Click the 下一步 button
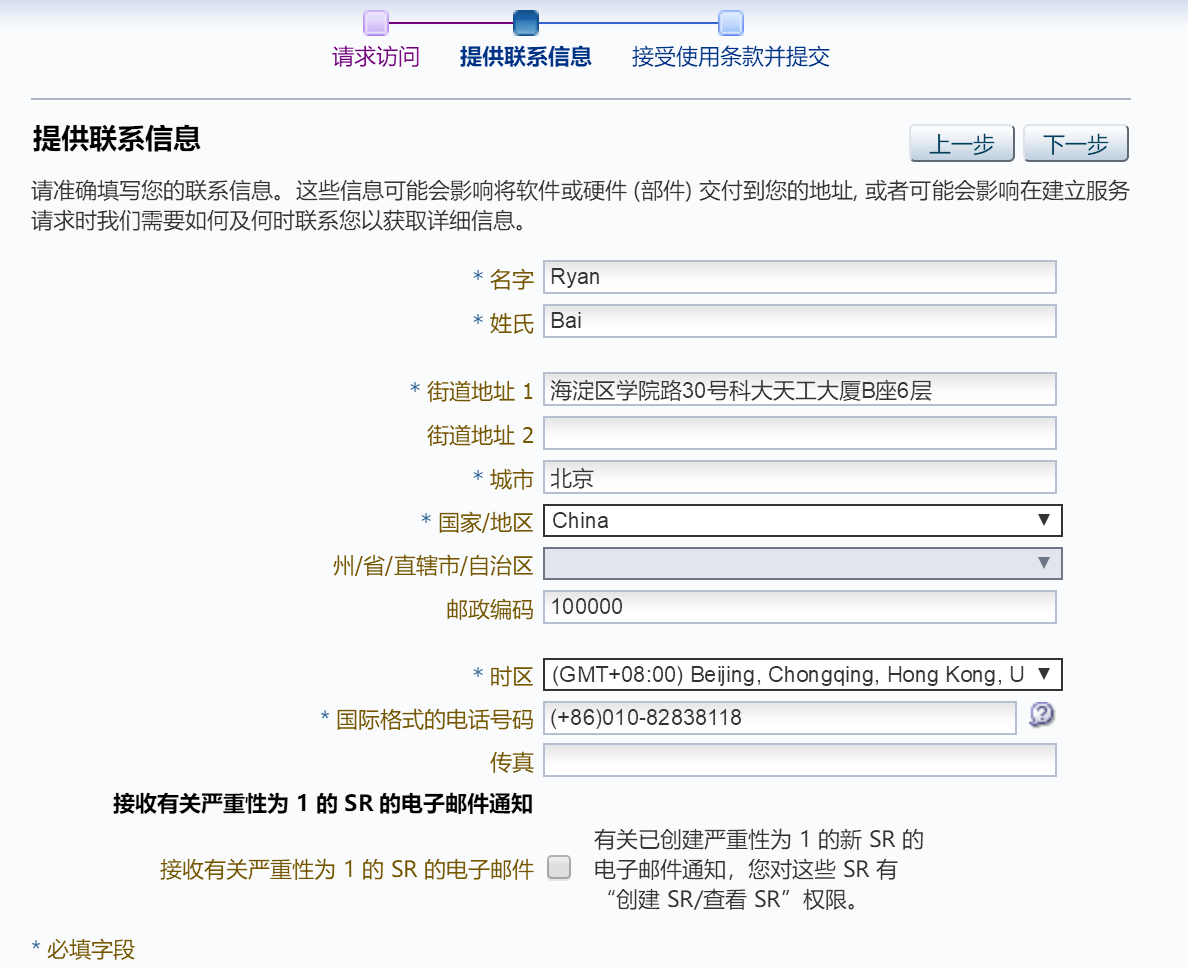This screenshot has width=1188, height=967. (x=1075, y=143)
